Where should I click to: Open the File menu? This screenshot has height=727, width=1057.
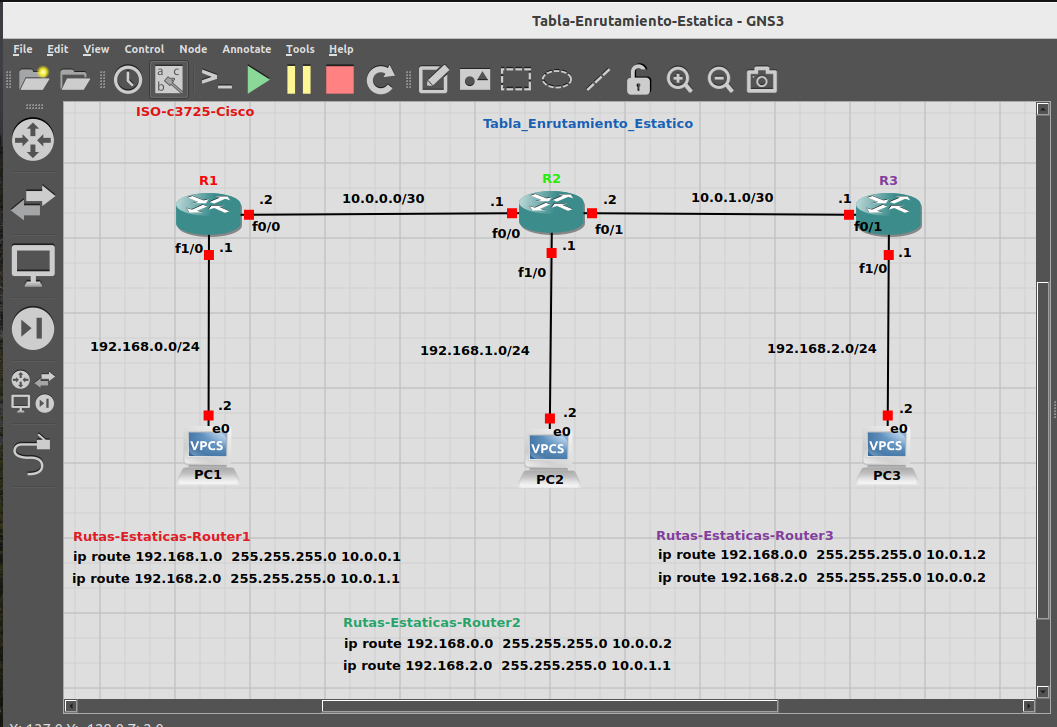(22, 49)
